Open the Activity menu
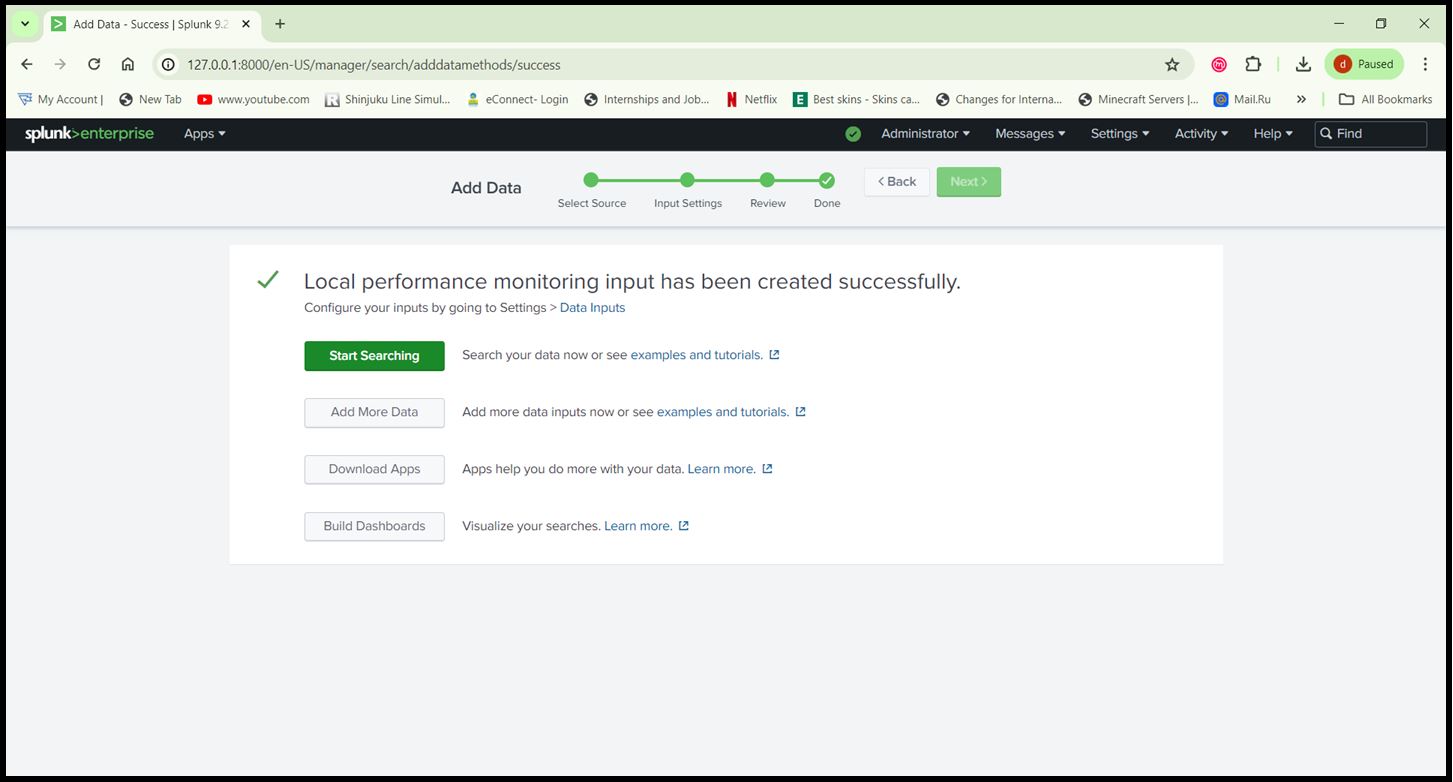 [1199, 133]
